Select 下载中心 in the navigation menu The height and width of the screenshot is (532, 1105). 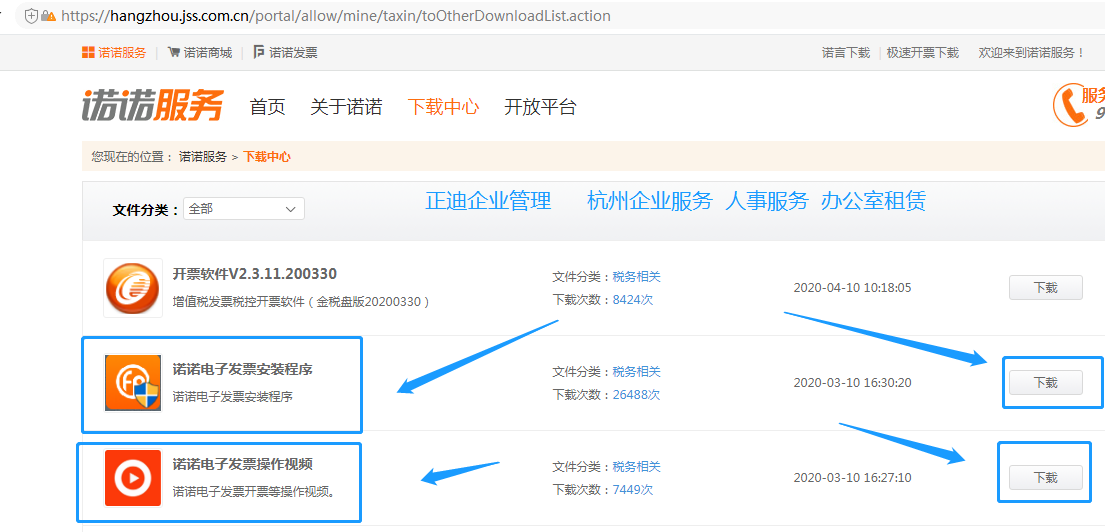[x=443, y=107]
